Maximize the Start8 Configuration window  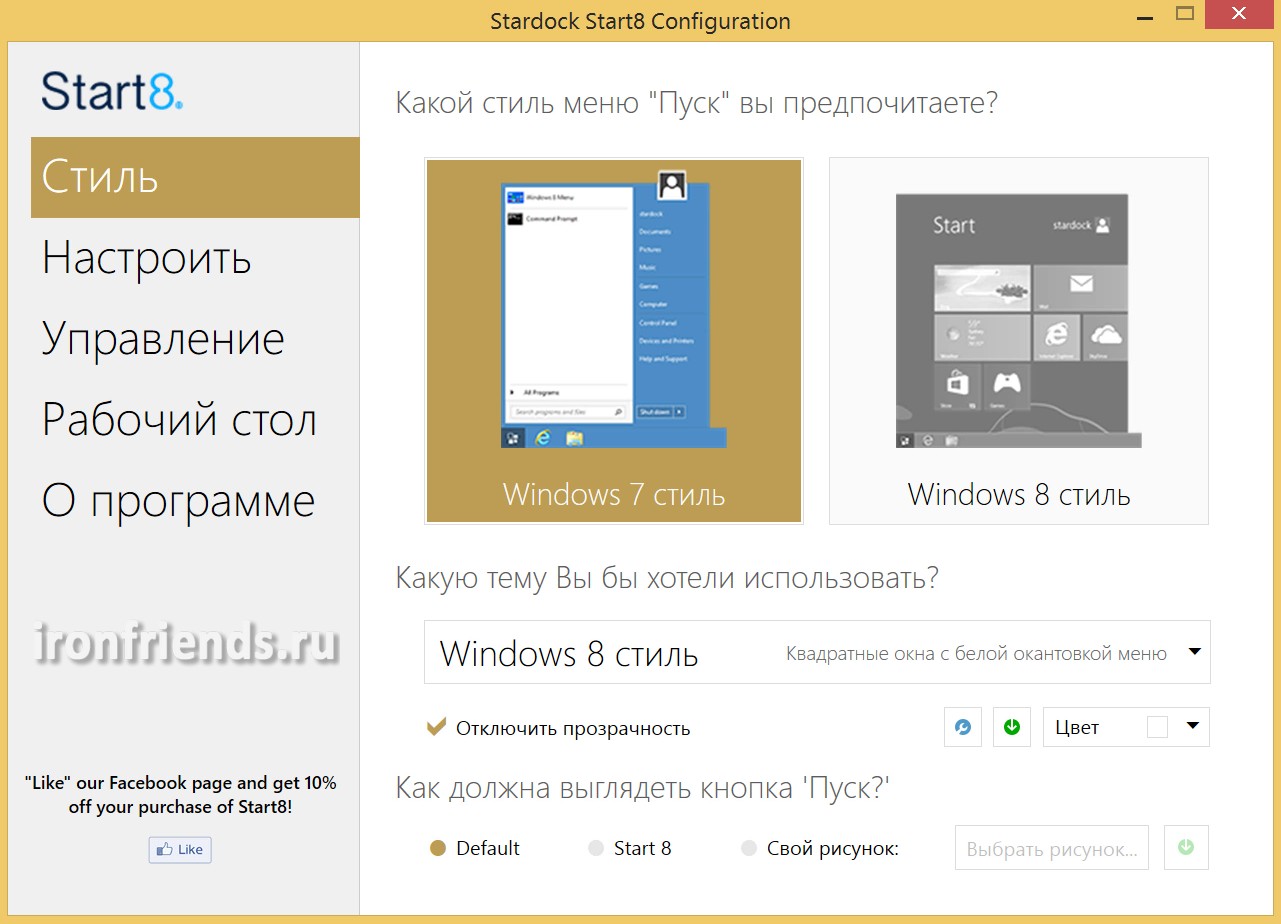point(1186,14)
